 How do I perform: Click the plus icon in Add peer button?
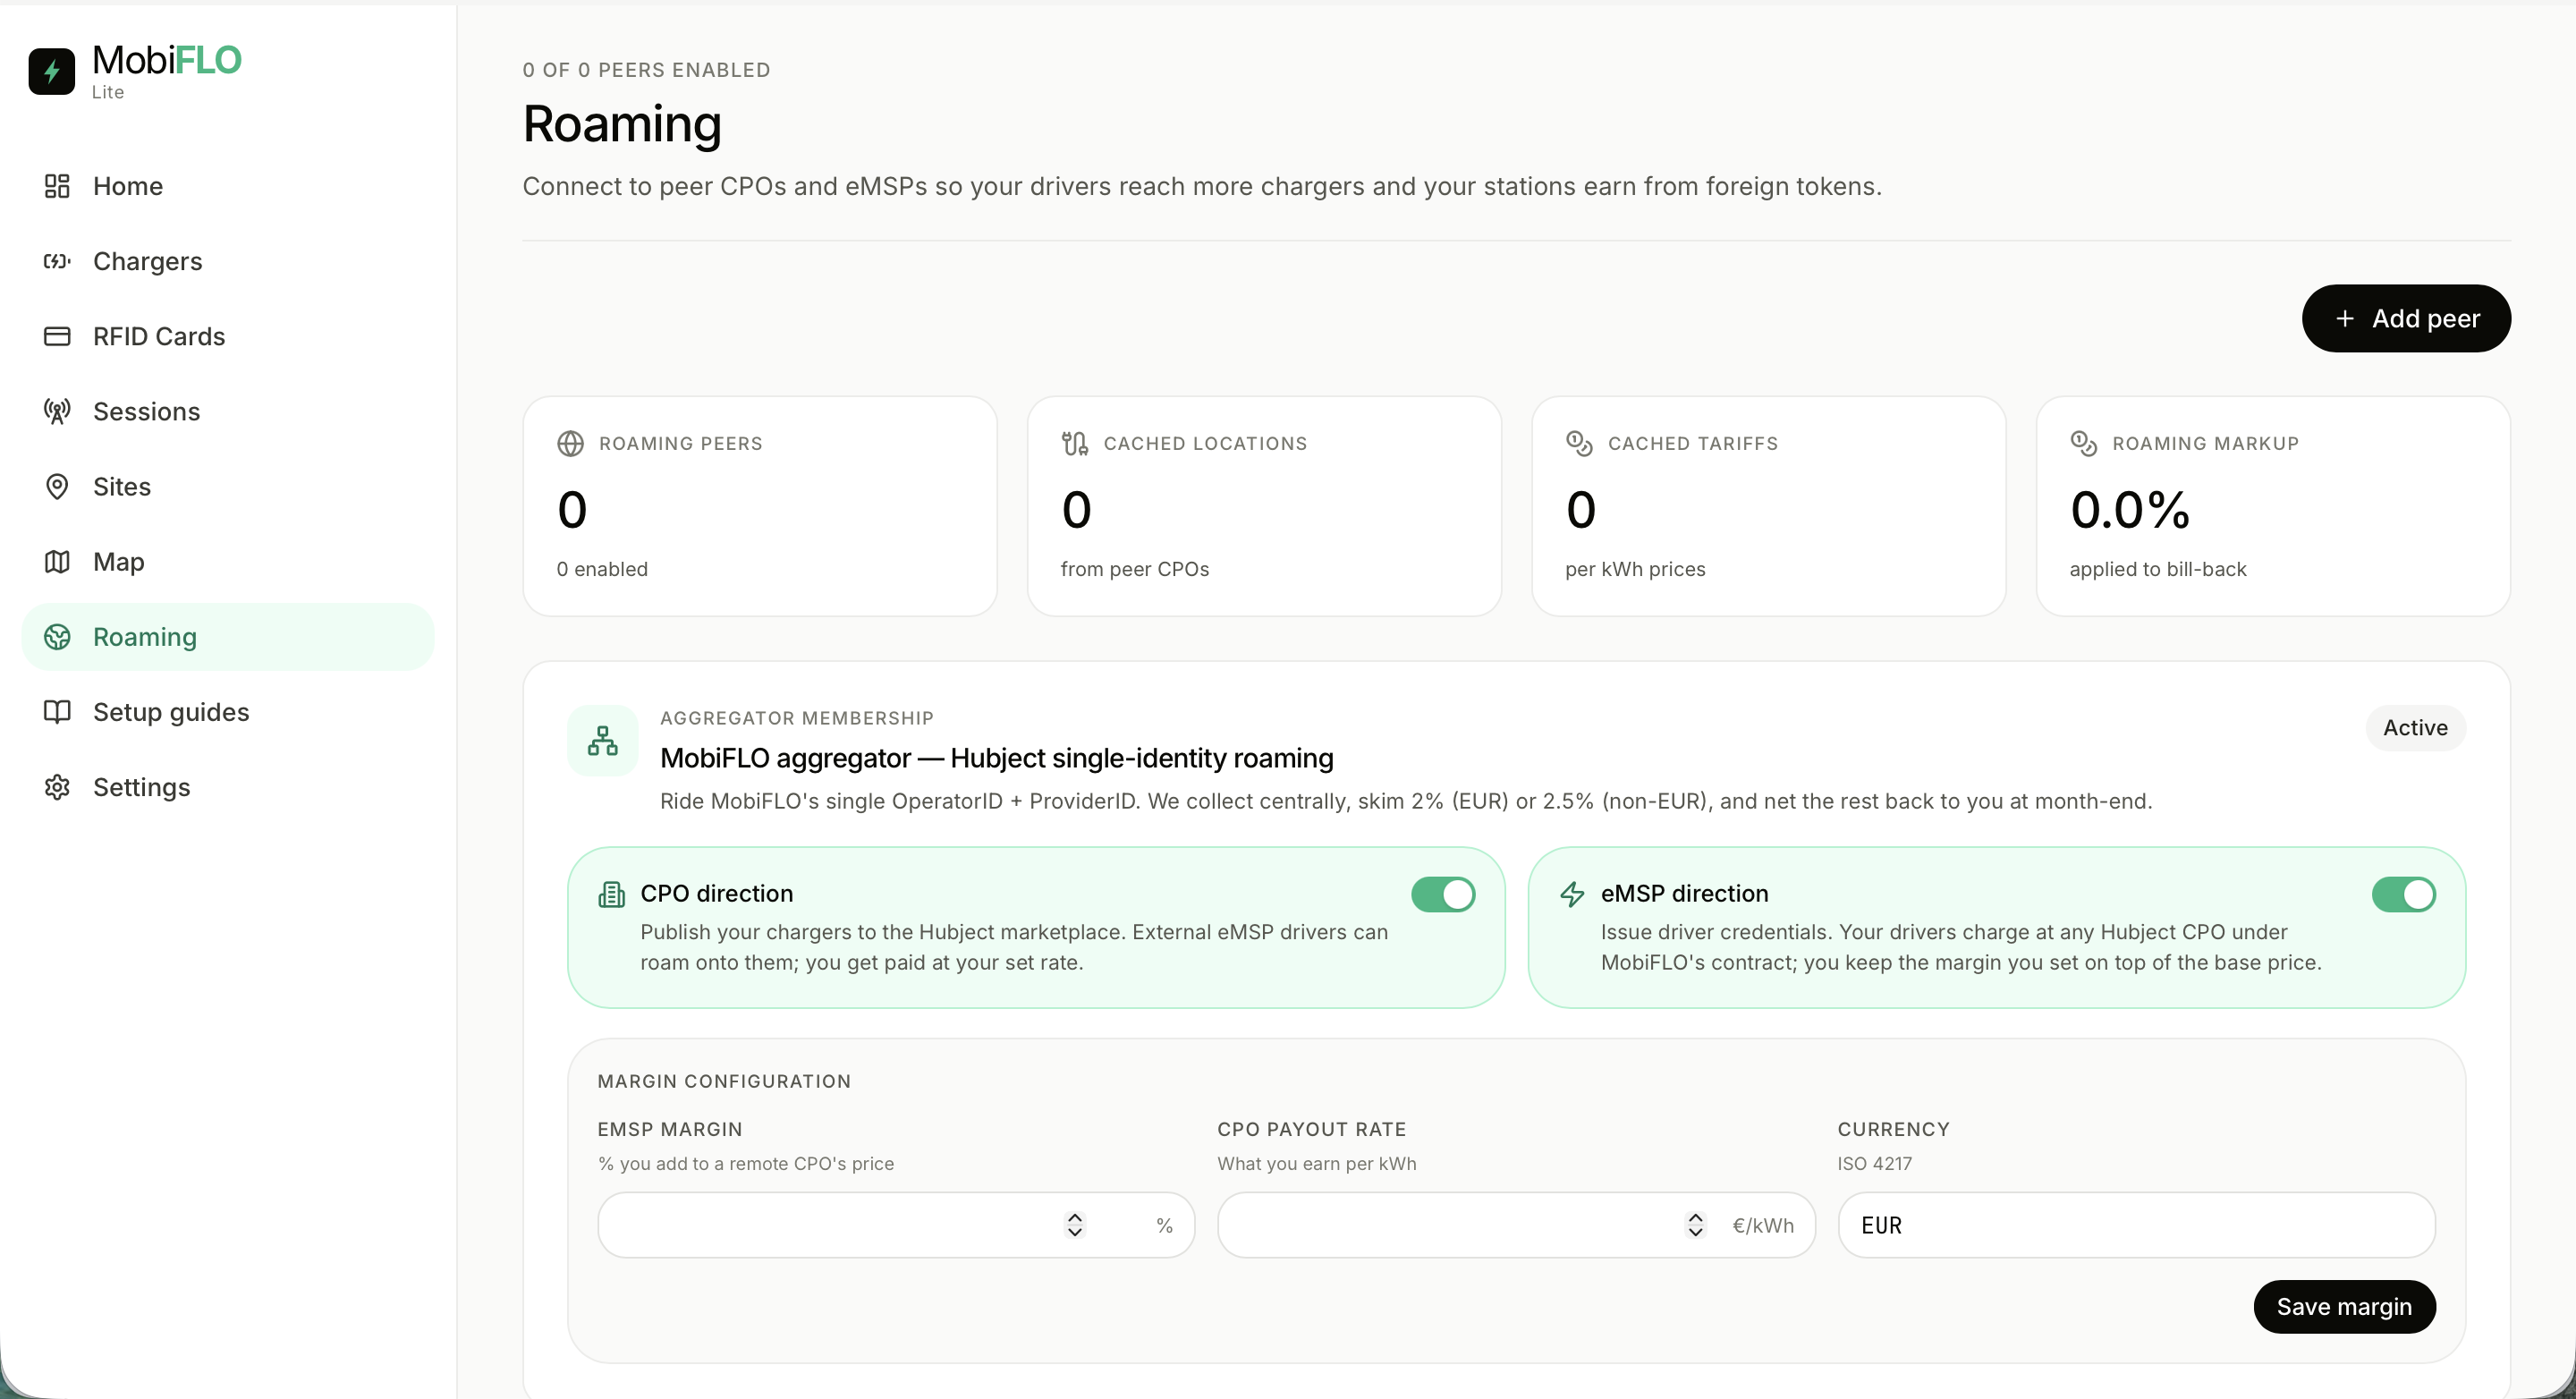pyautogui.click(x=2344, y=318)
